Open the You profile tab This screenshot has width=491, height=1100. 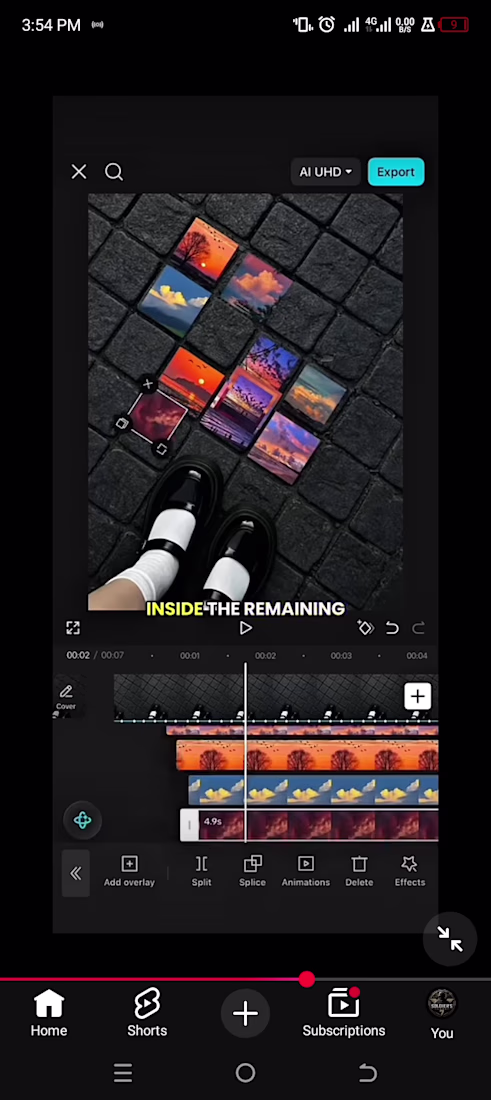click(442, 1014)
